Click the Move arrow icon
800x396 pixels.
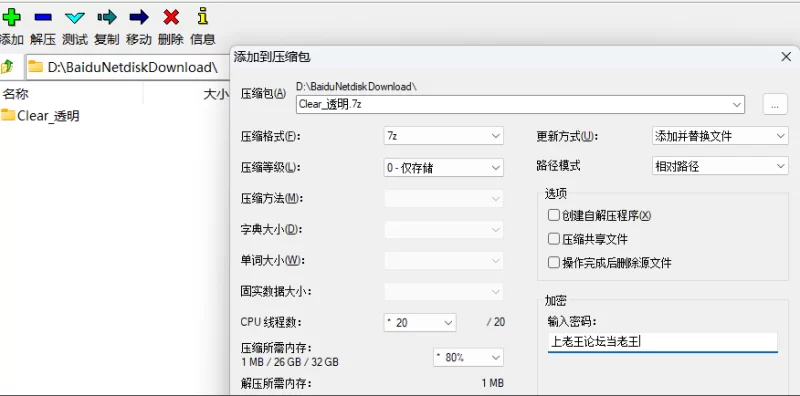pos(139,17)
